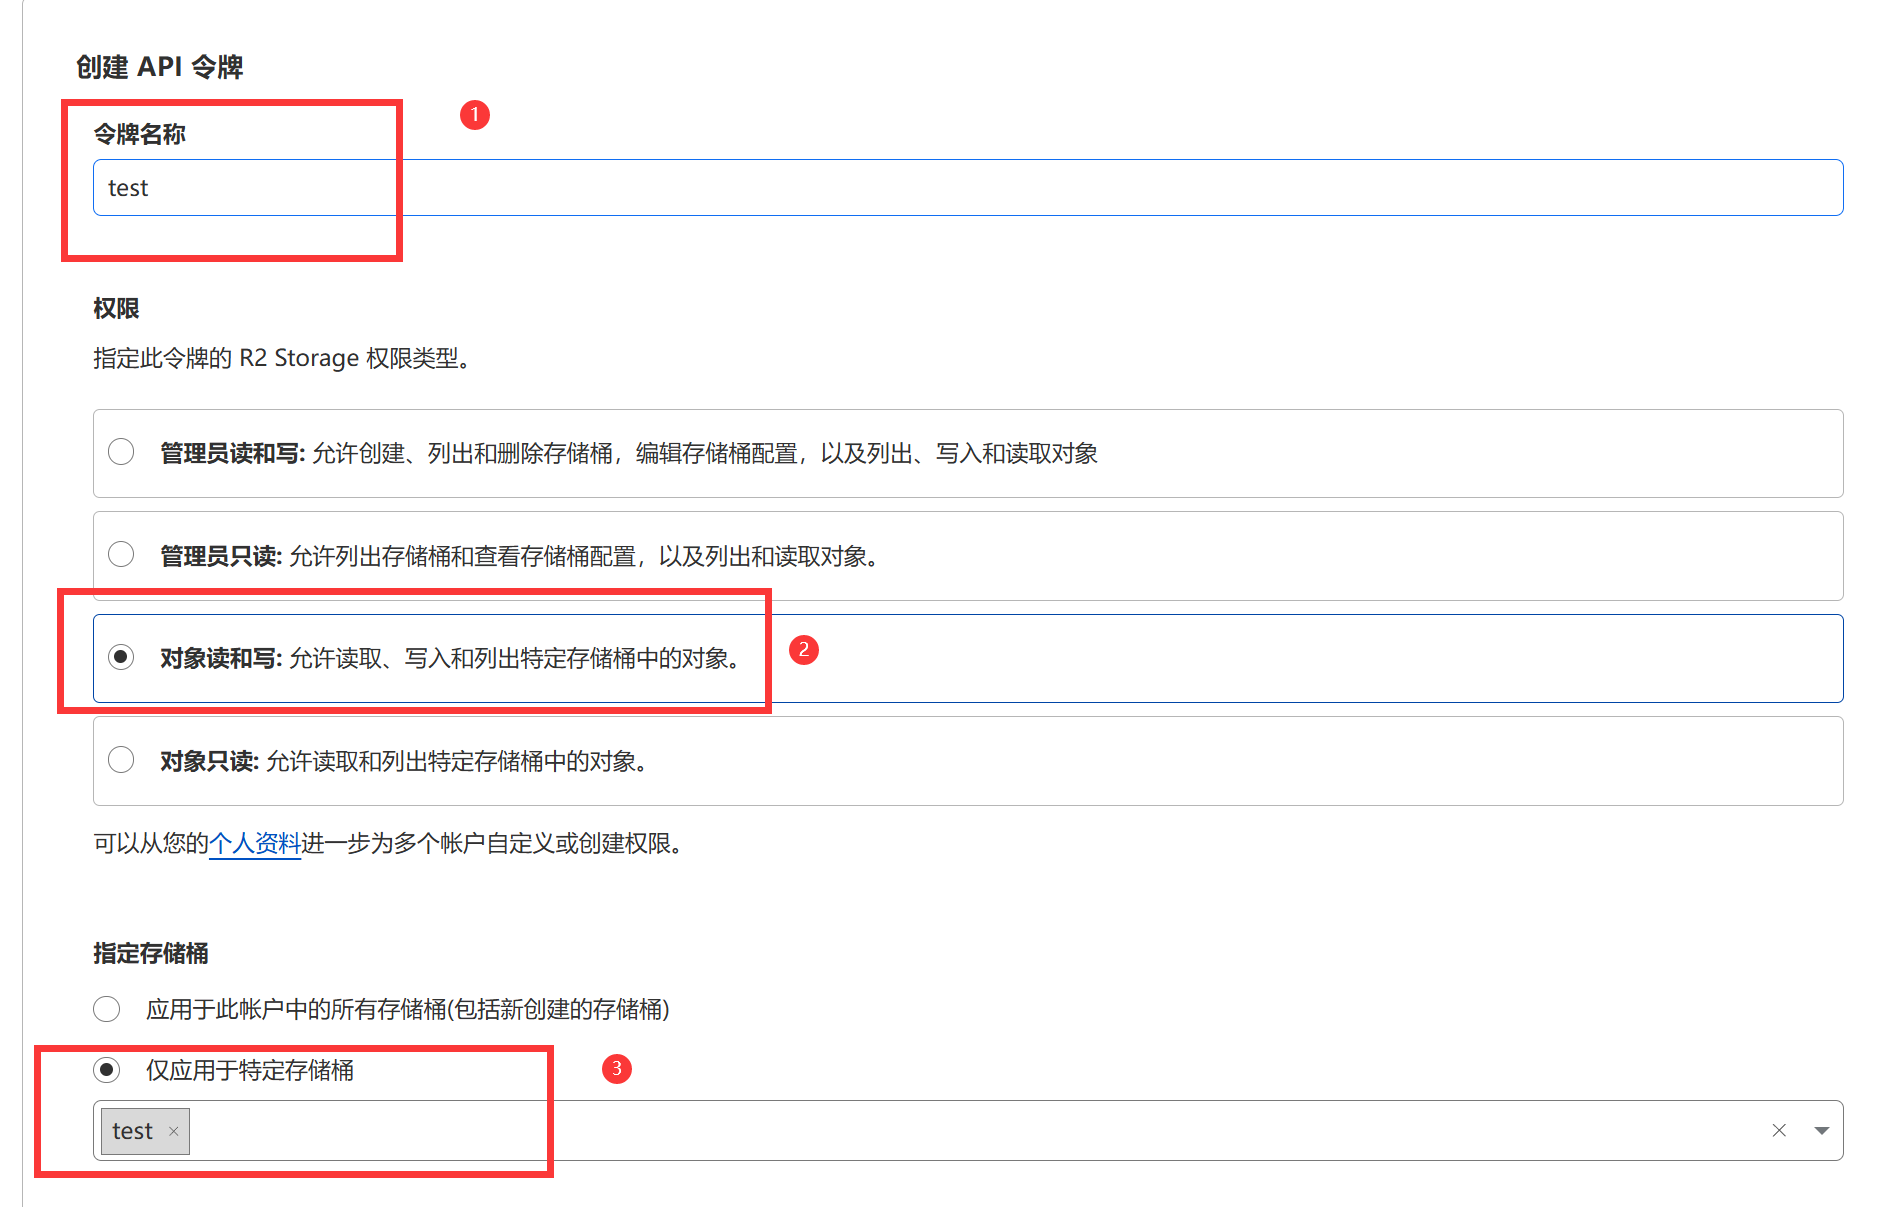This screenshot has height=1207, width=1900.
Task: Select 应用于此帐户中的所有存储桶 radio option
Action: click(x=107, y=1009)
